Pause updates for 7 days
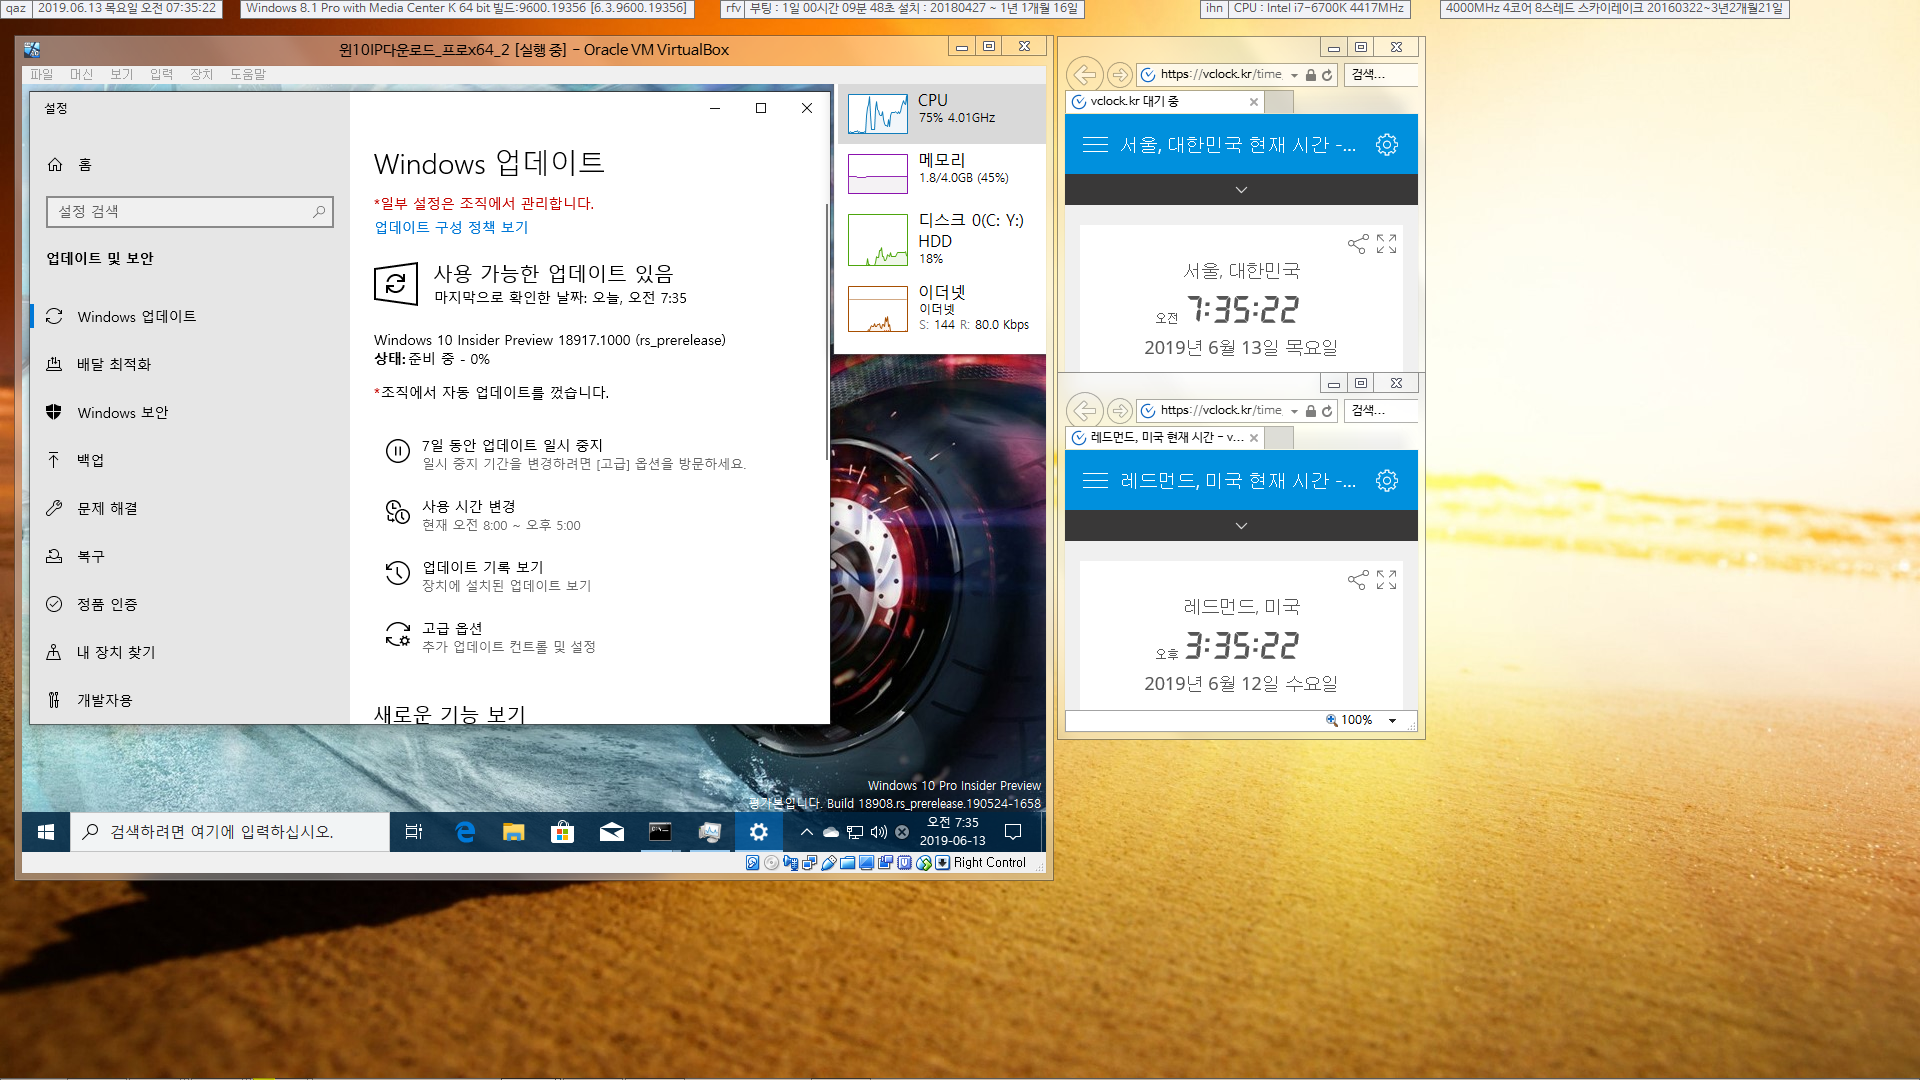1920x1080 pixels. tap(565, 454)
